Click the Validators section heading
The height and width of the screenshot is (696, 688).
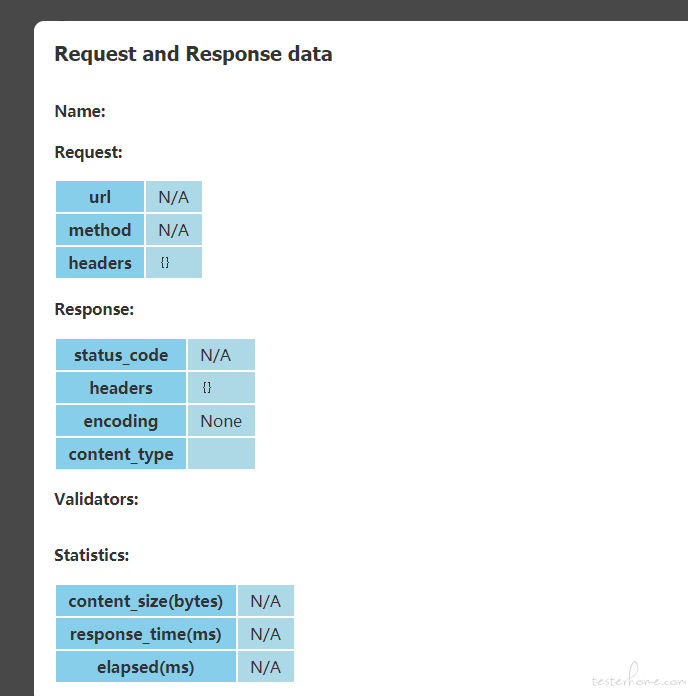(x=96, y=499)
